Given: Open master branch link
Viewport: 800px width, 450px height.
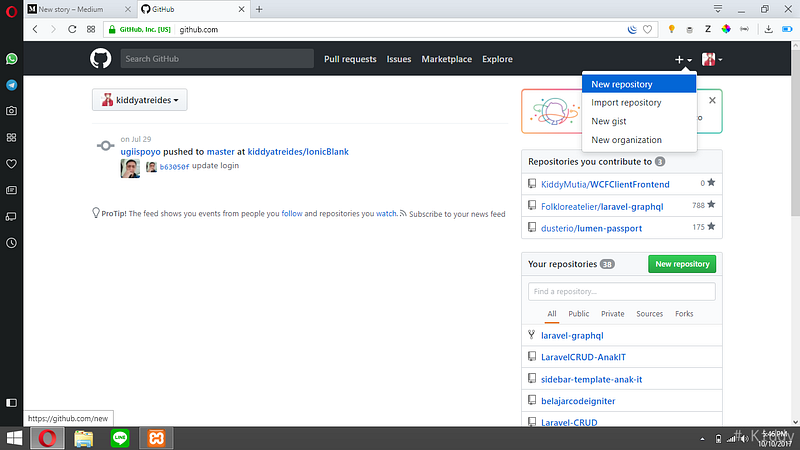Looking at the screenshot, I should point(220,152).
